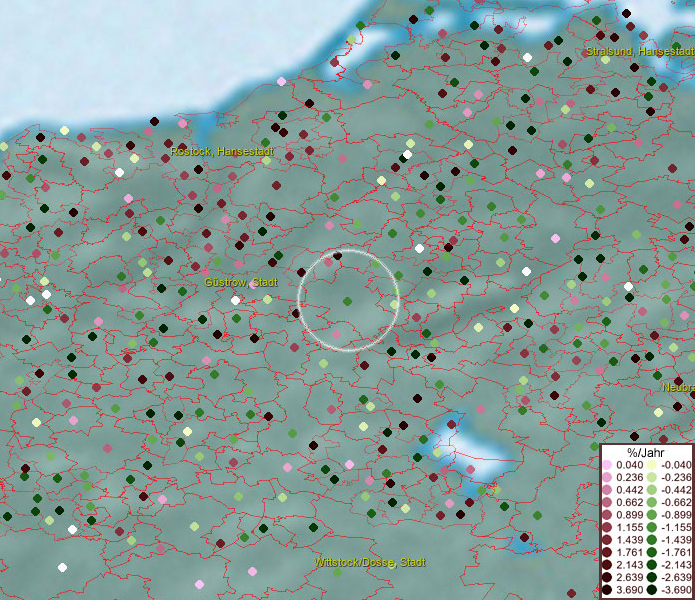
Task: Click the green marker at circle center
Action: [347, 301]
